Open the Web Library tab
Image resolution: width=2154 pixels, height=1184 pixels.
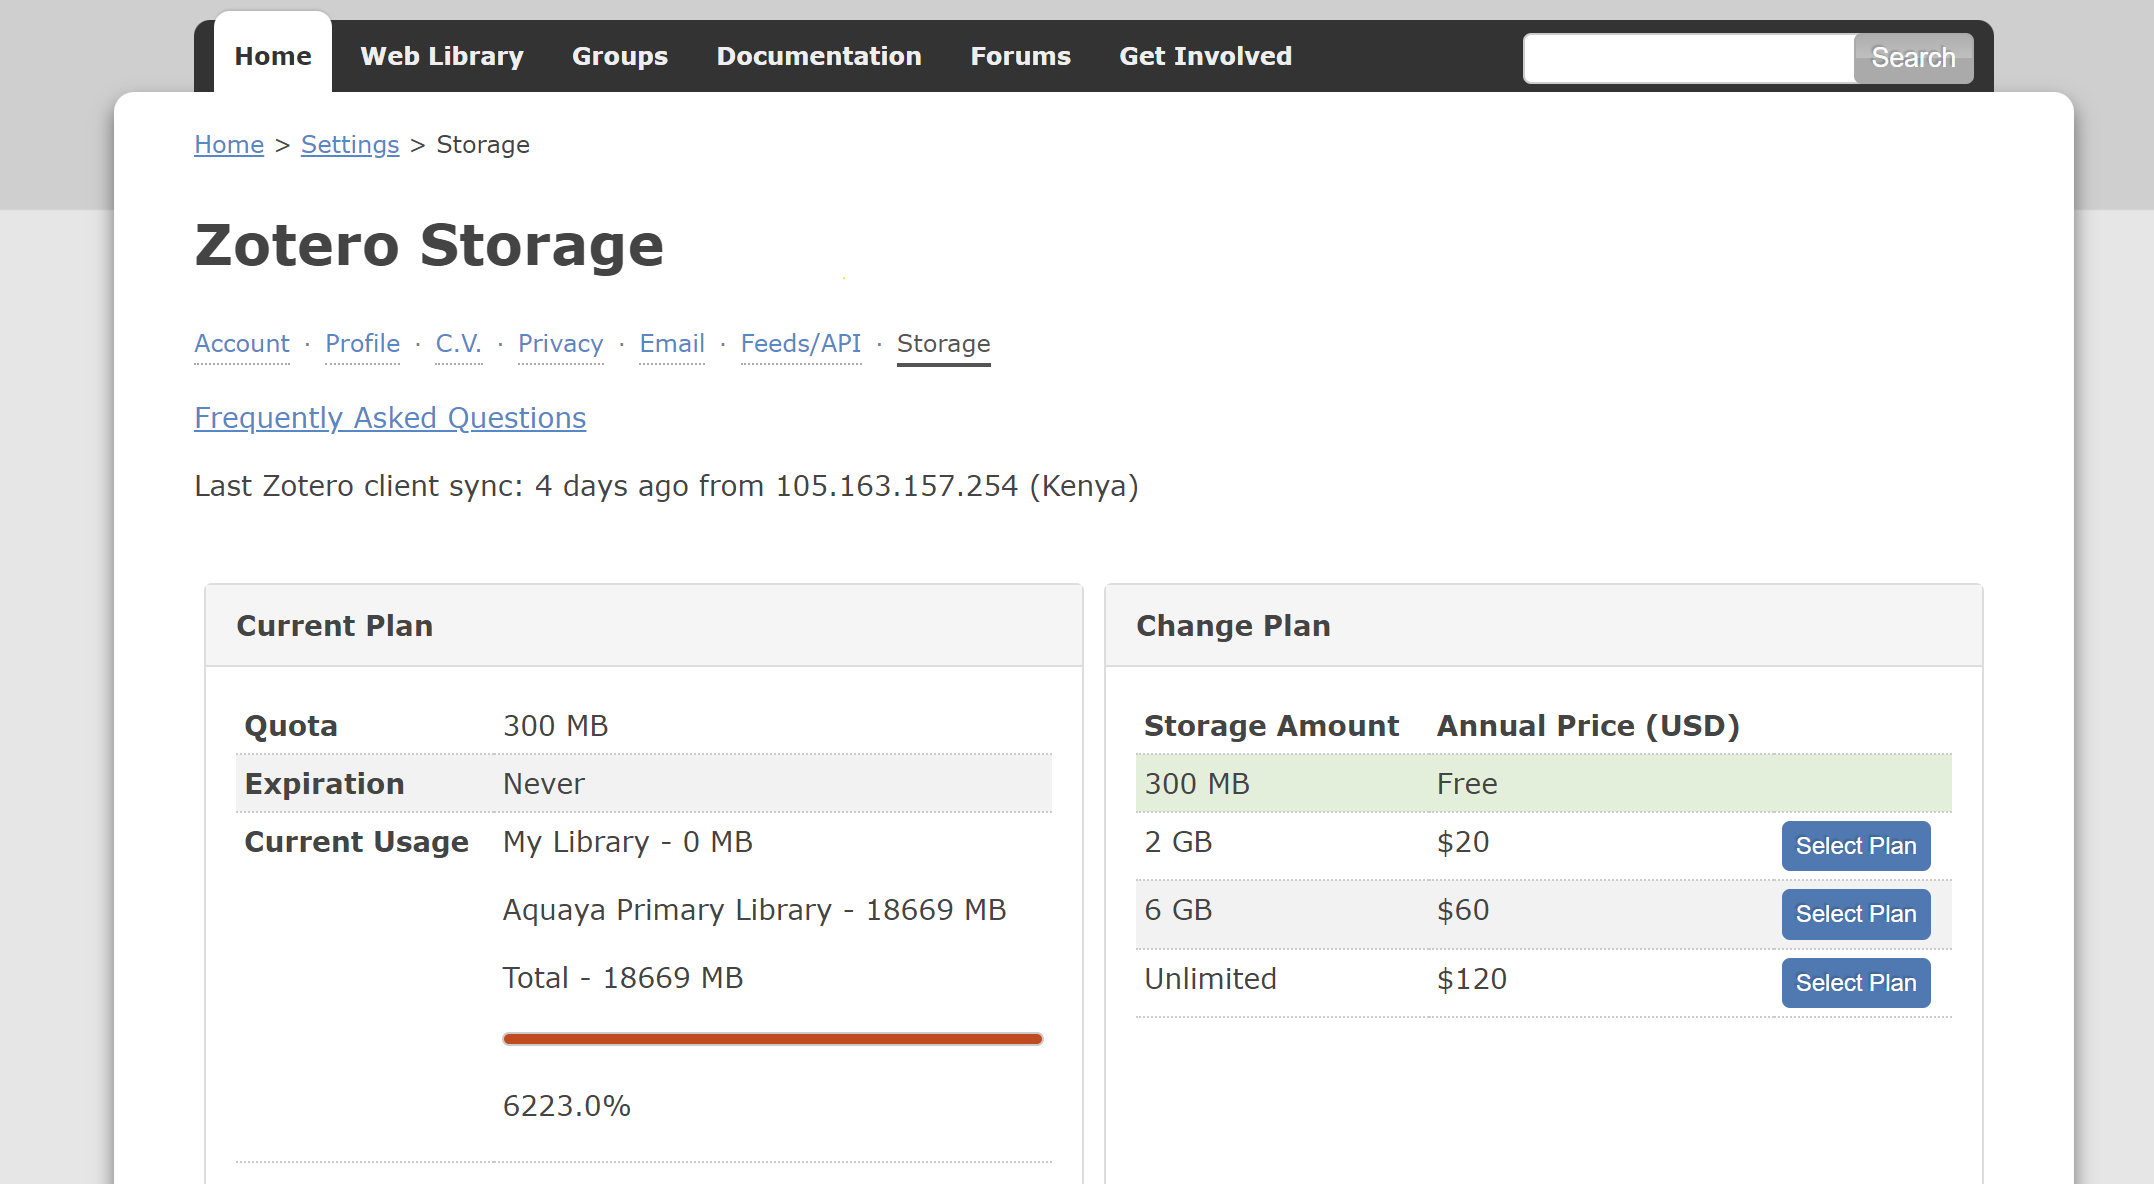[x=441, y=57]
